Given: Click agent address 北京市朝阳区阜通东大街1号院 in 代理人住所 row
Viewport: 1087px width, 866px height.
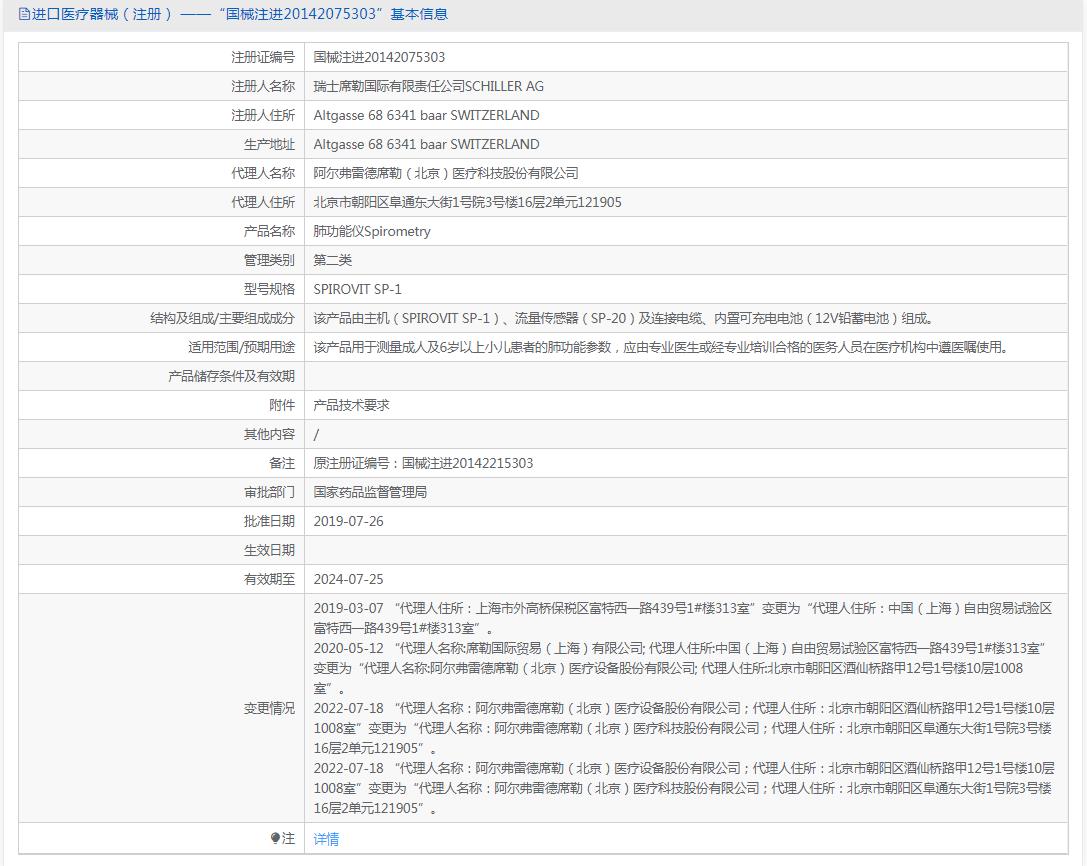Looking at the screenshot, I should 467,202.
